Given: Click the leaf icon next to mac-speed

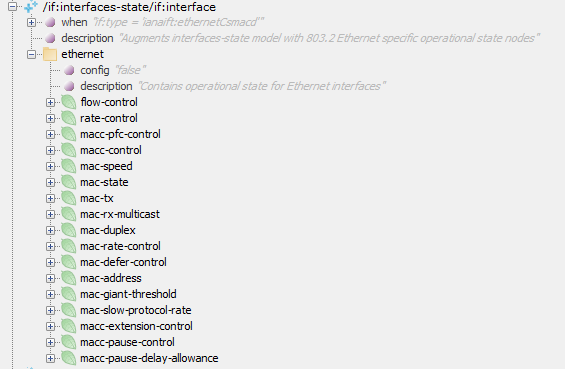Looking at the screenshot, I should point(68,166).
